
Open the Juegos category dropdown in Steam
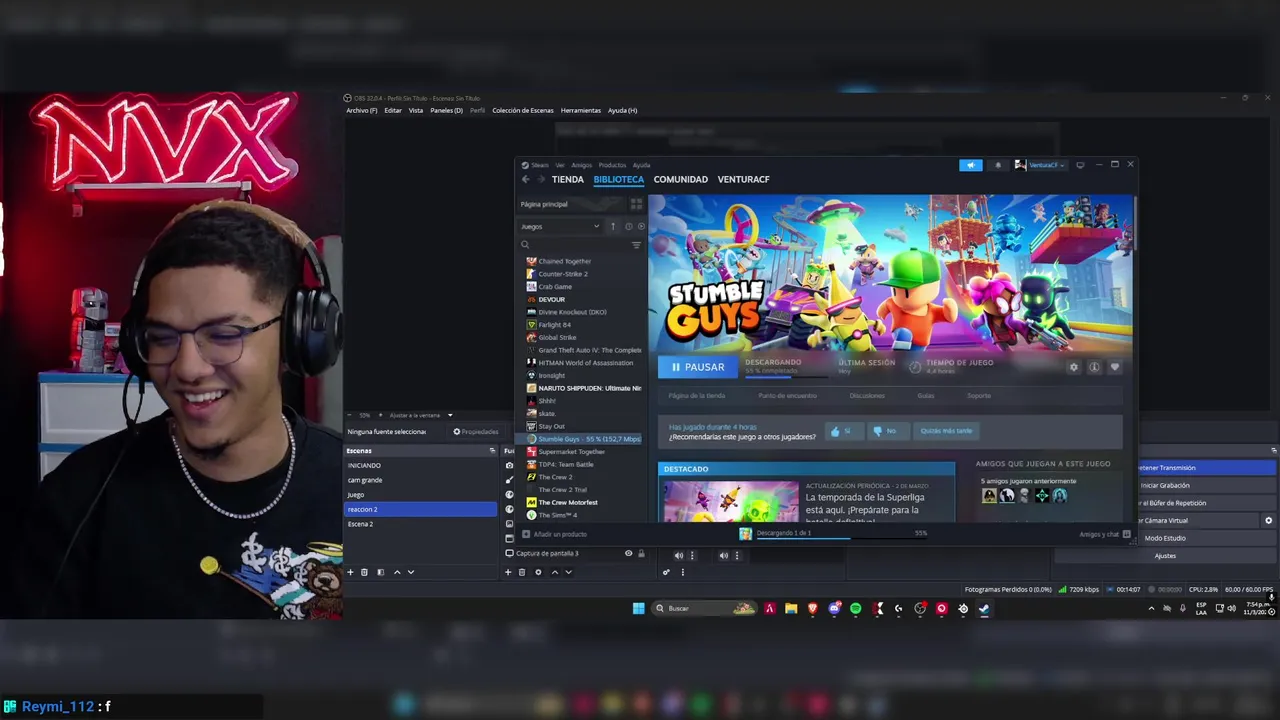pyautogui.click(x=560, y=226)
